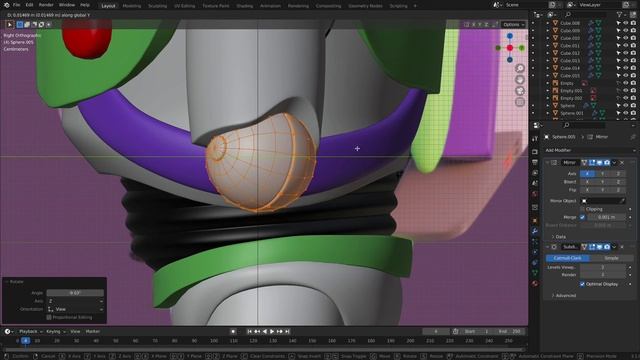Hide Empty.001 with its eye icon
640x360 pixels.
click(x=625, y=91)
